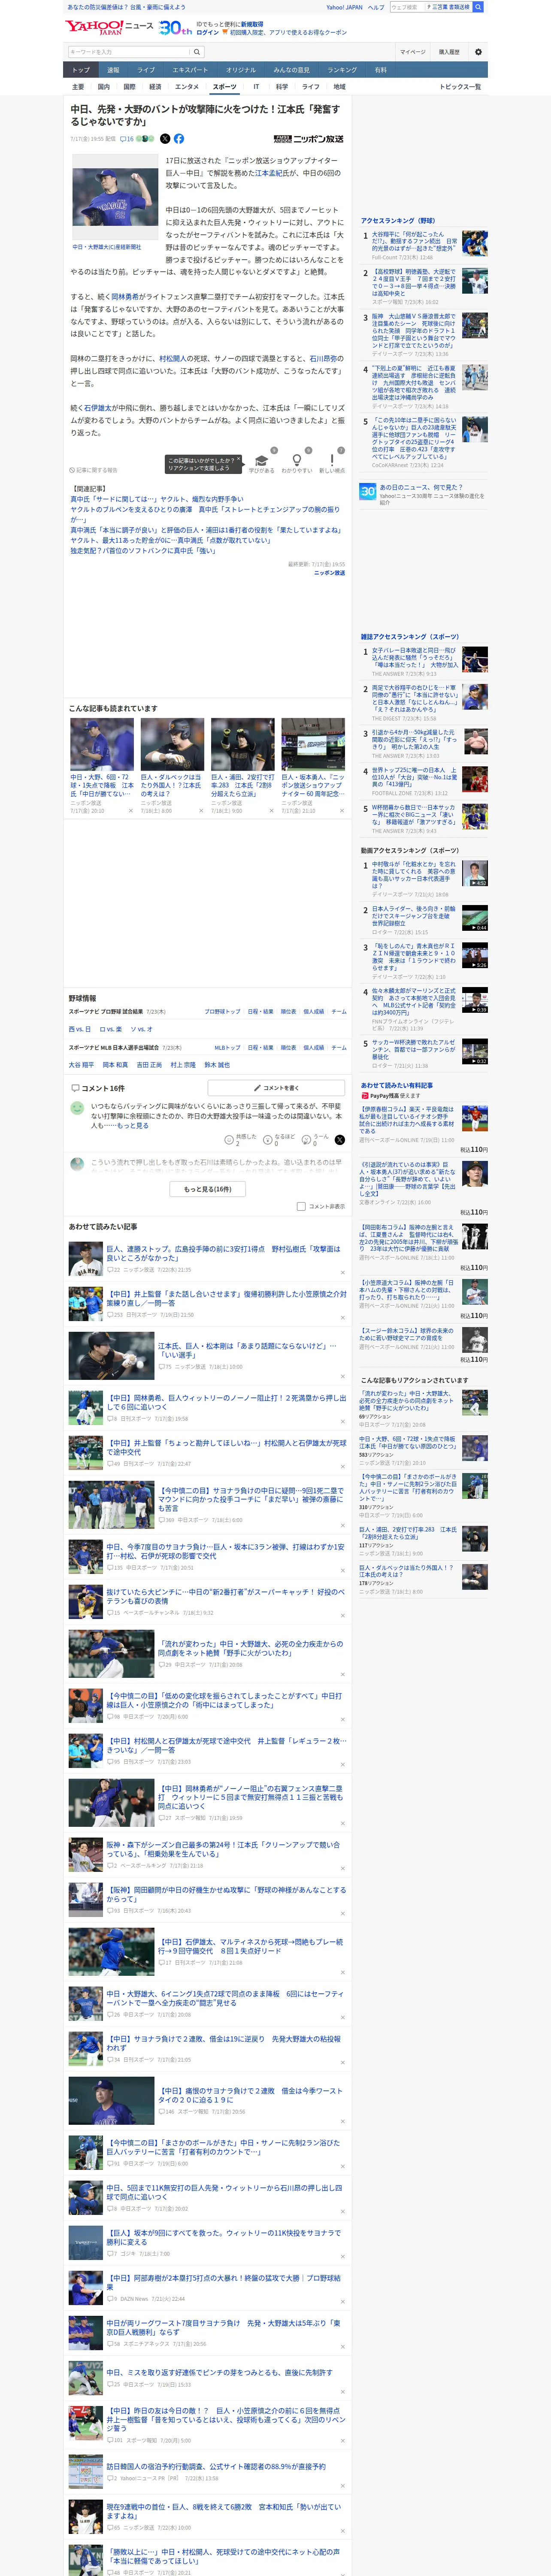The width and height of the screenshot is (551, 2576).
Task: Switch to the ライブ tab
Action: [x=146, y=70]
